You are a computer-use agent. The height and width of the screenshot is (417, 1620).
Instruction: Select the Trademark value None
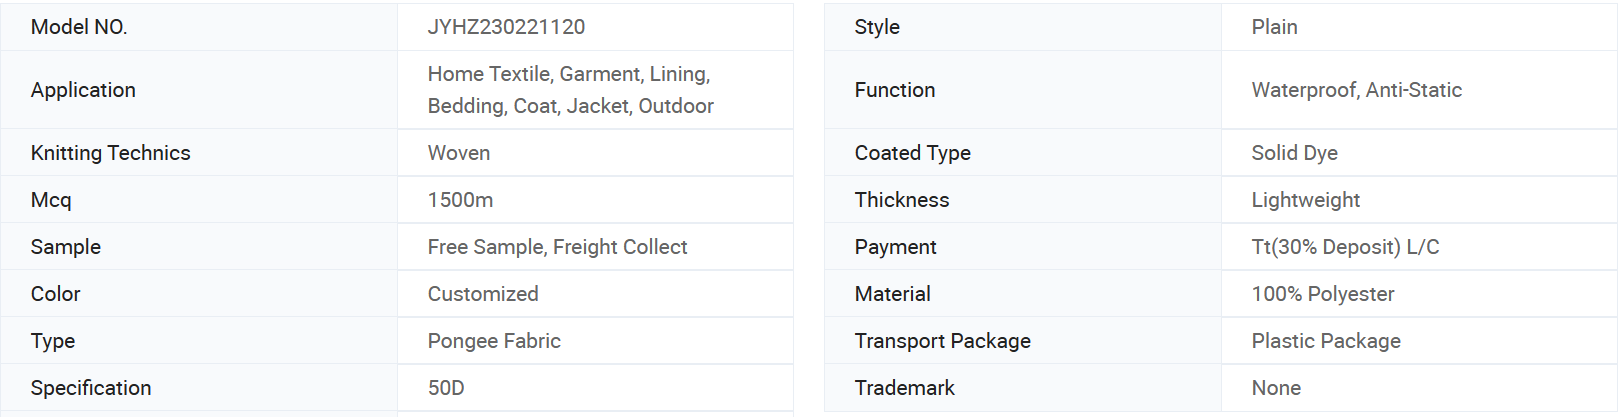pos(1276,388)
